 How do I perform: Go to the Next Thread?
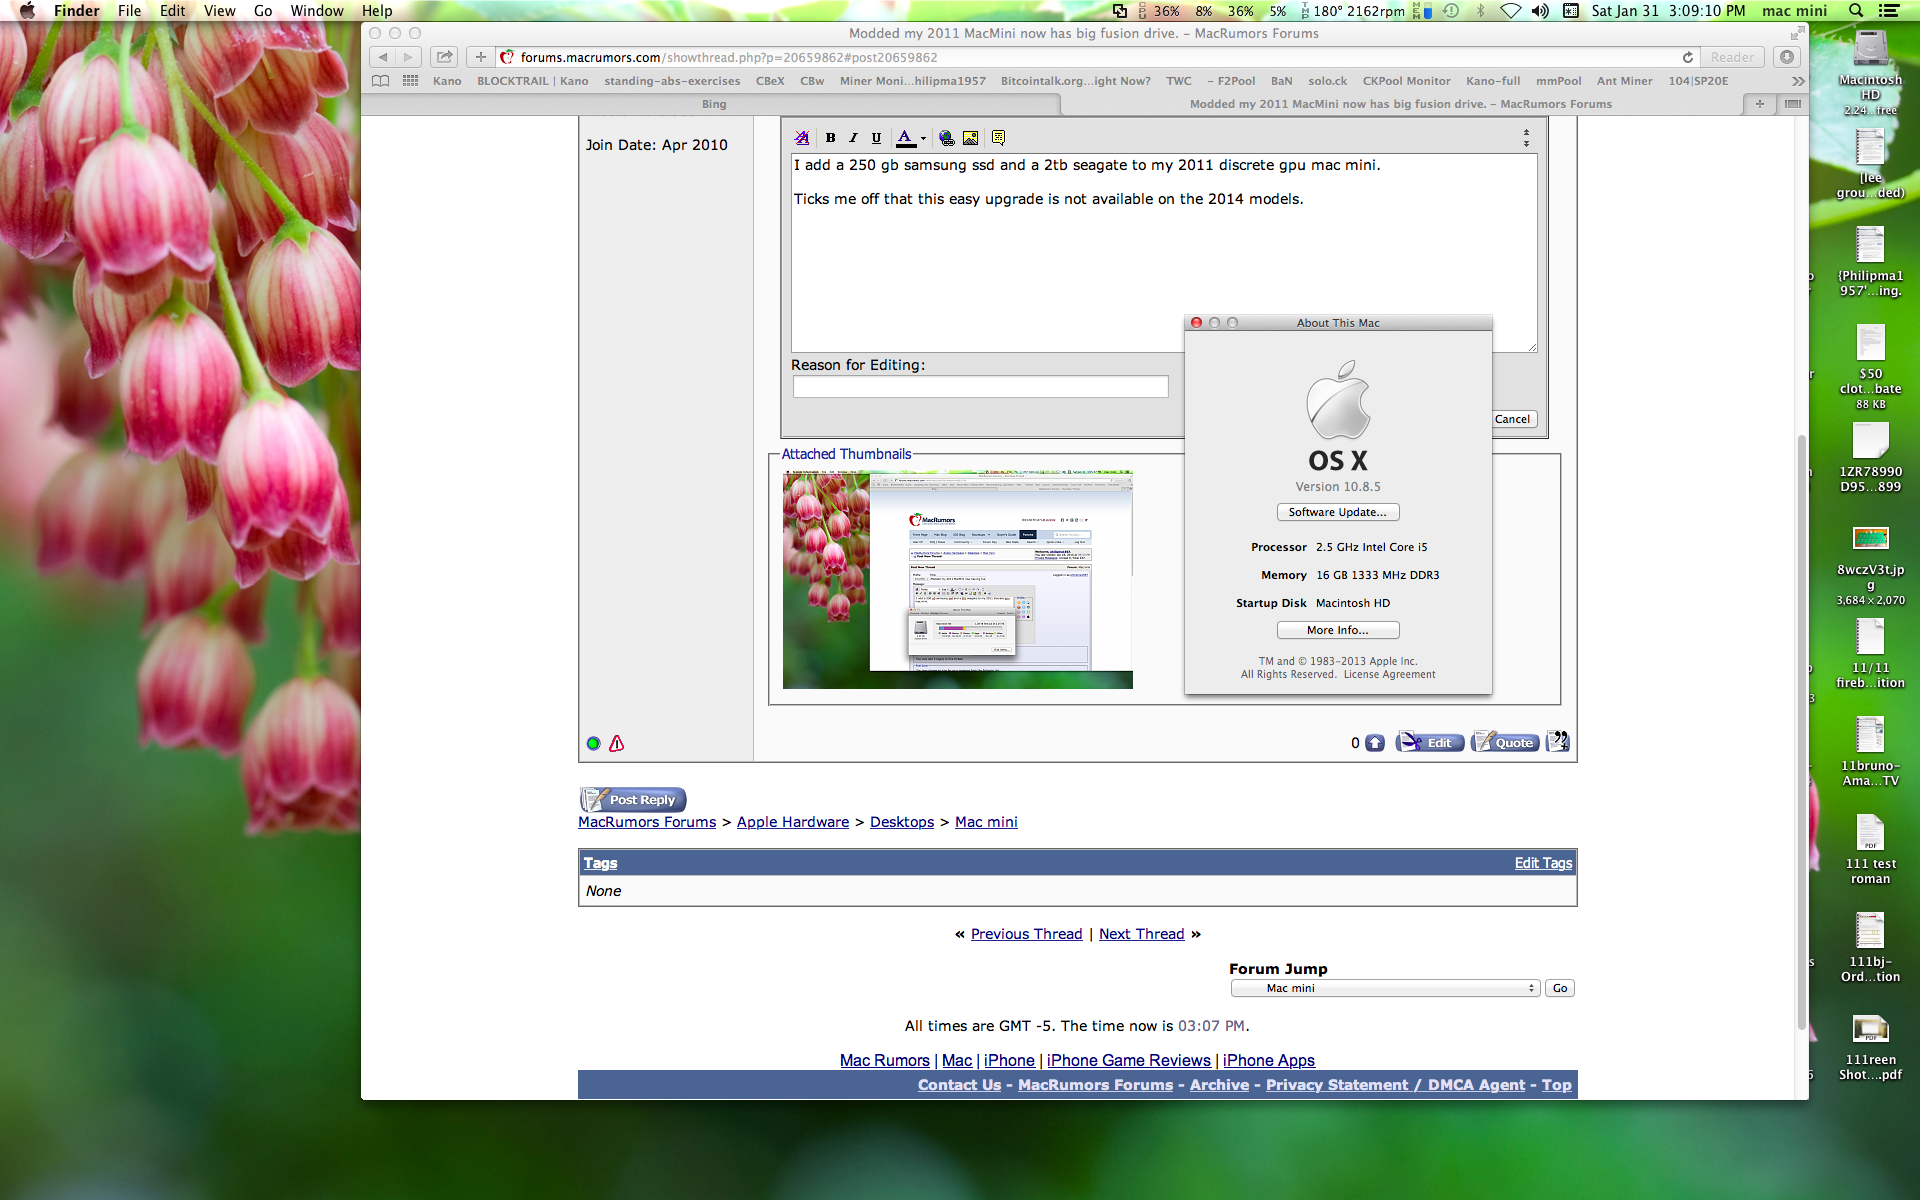(1141, 934)
